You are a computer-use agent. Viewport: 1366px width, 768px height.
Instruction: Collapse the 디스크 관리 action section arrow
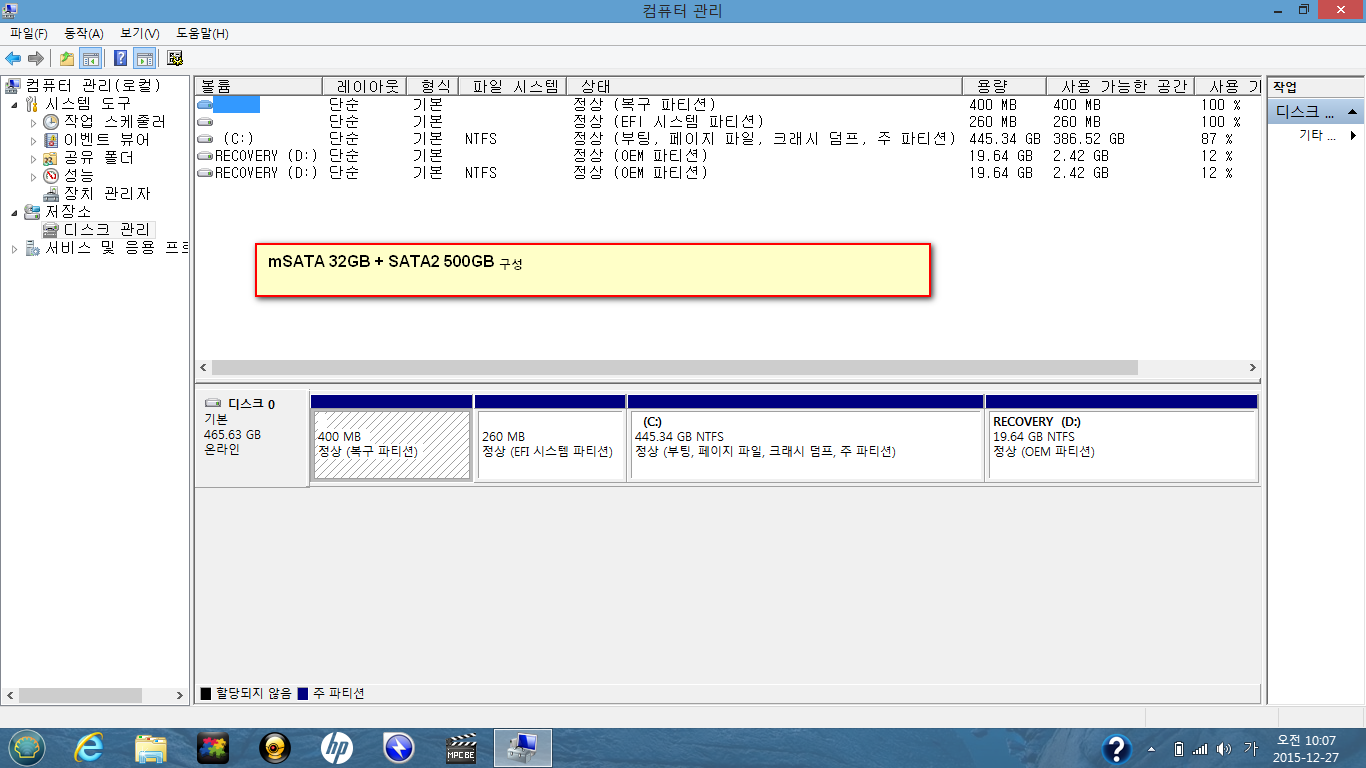(1352, 111)
